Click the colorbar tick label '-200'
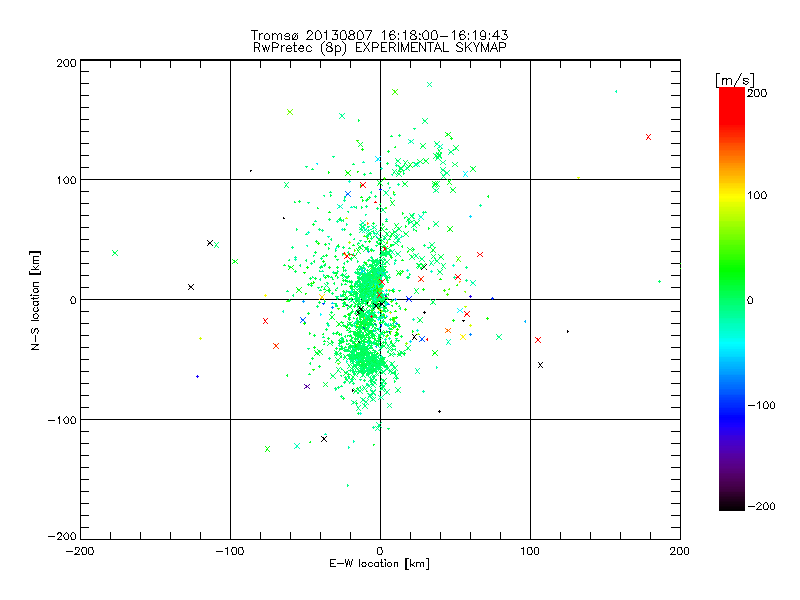Screen dimensions: 800x600 click(761, 506)
